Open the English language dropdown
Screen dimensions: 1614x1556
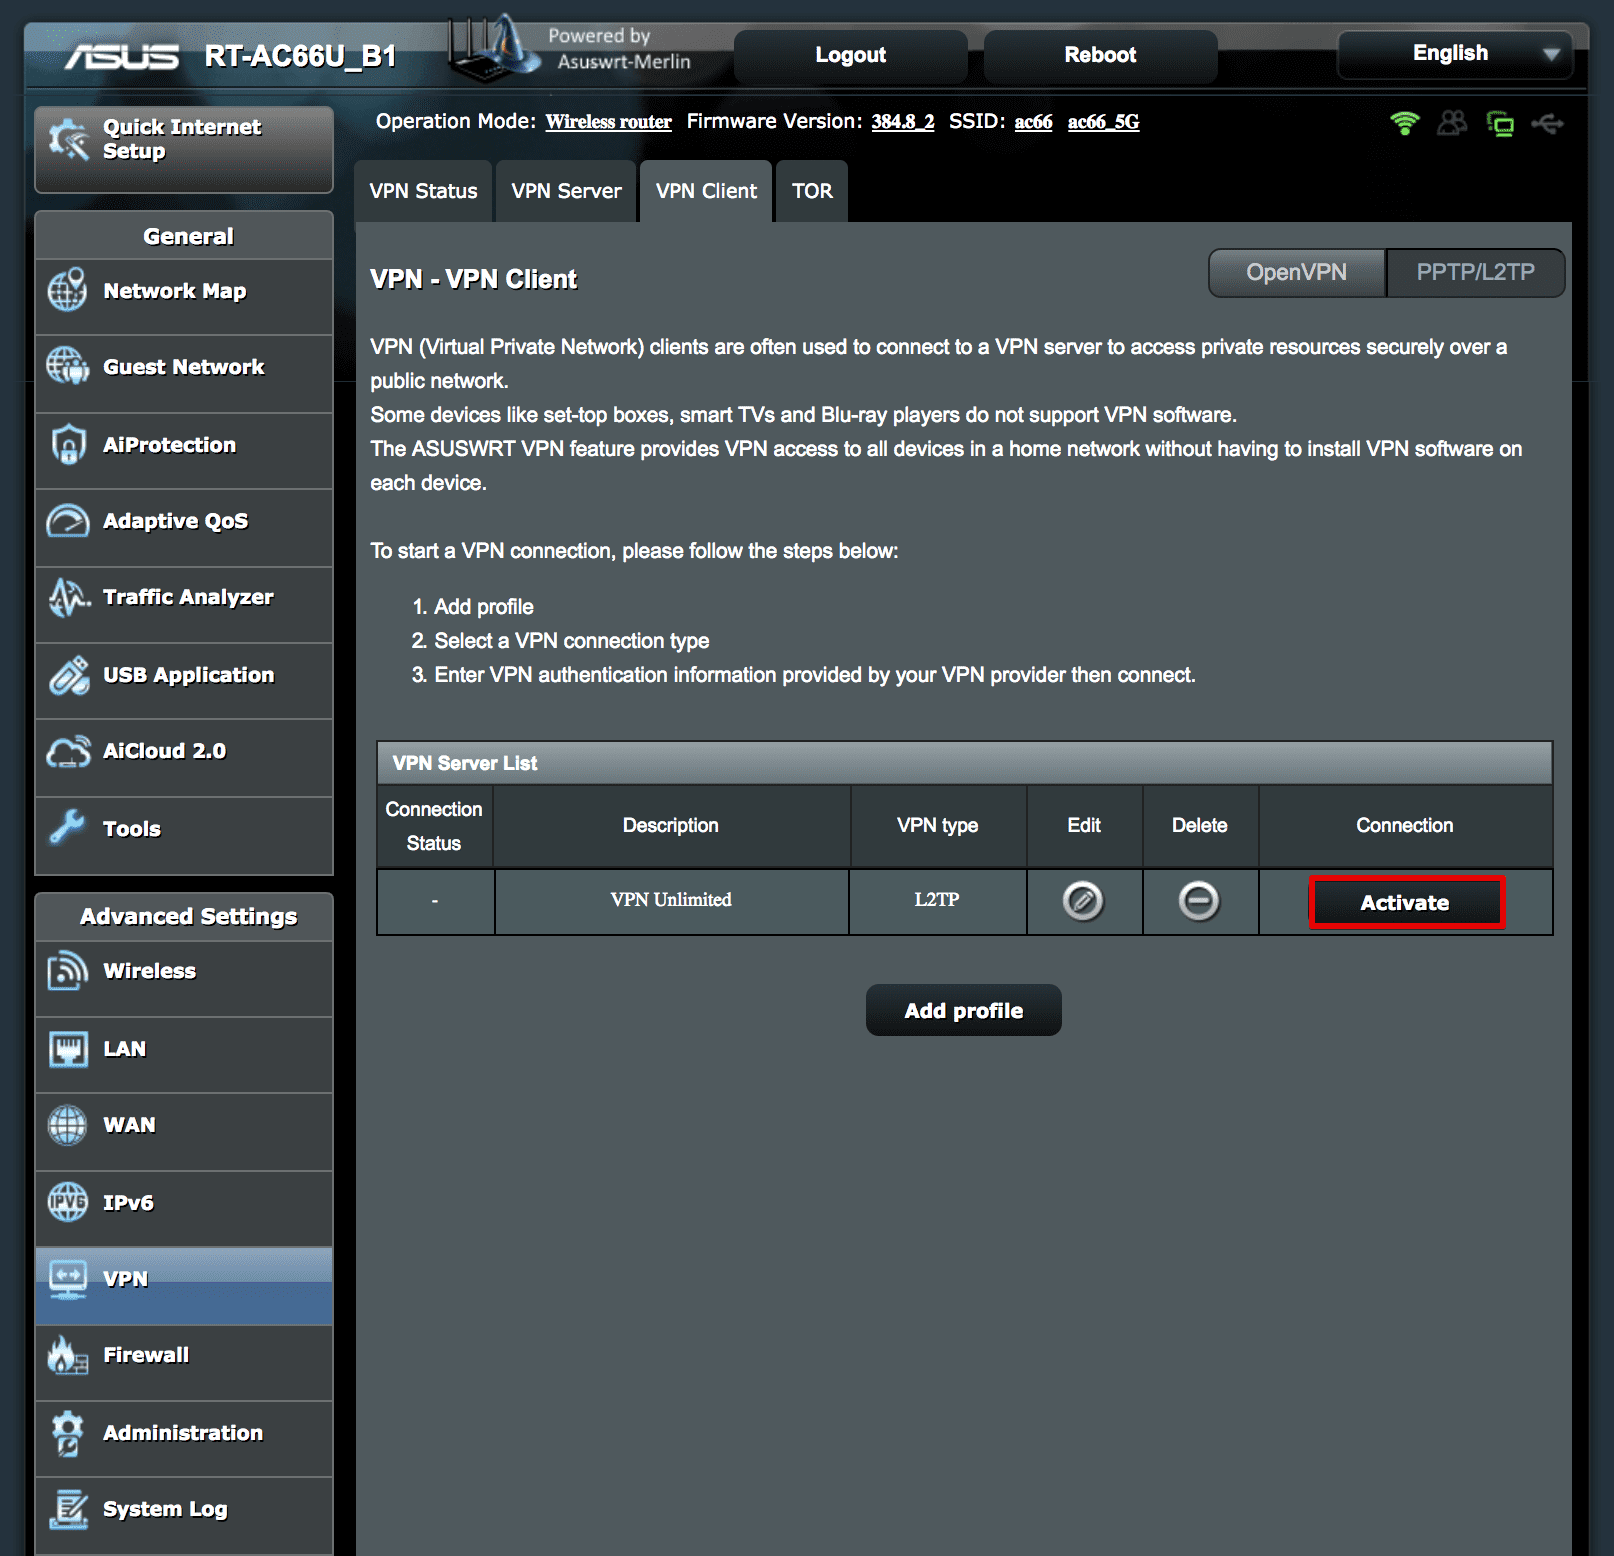coord(1453,54)
